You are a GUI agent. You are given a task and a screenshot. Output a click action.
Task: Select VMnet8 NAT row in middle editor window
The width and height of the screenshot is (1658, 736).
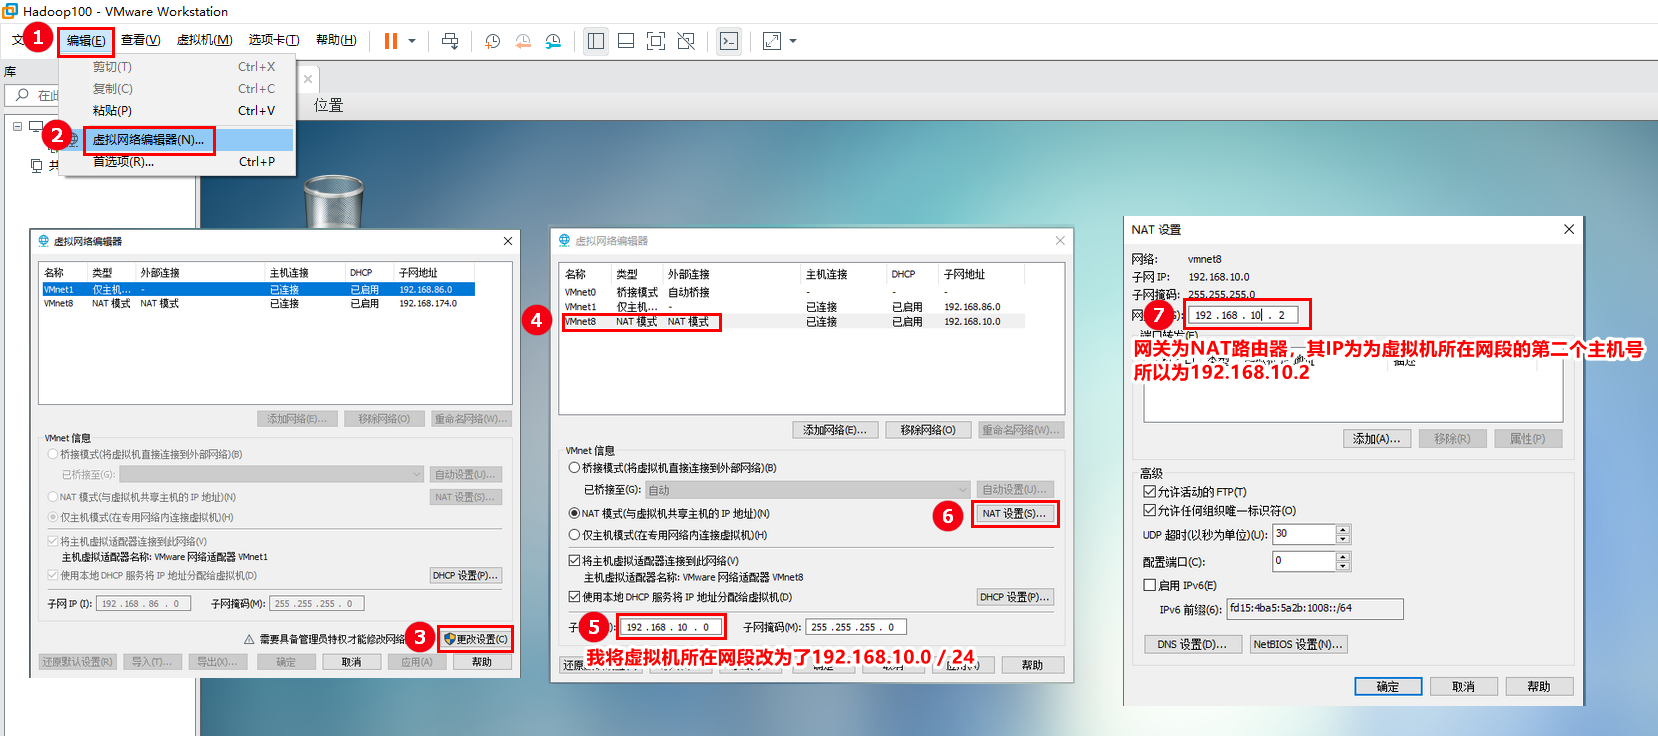point(793,322)
